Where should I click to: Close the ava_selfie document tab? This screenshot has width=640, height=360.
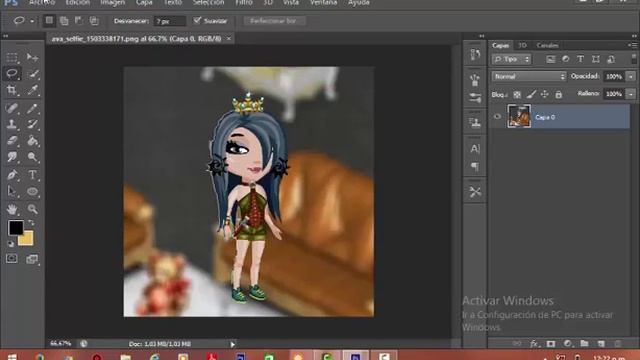click(229, 38)
